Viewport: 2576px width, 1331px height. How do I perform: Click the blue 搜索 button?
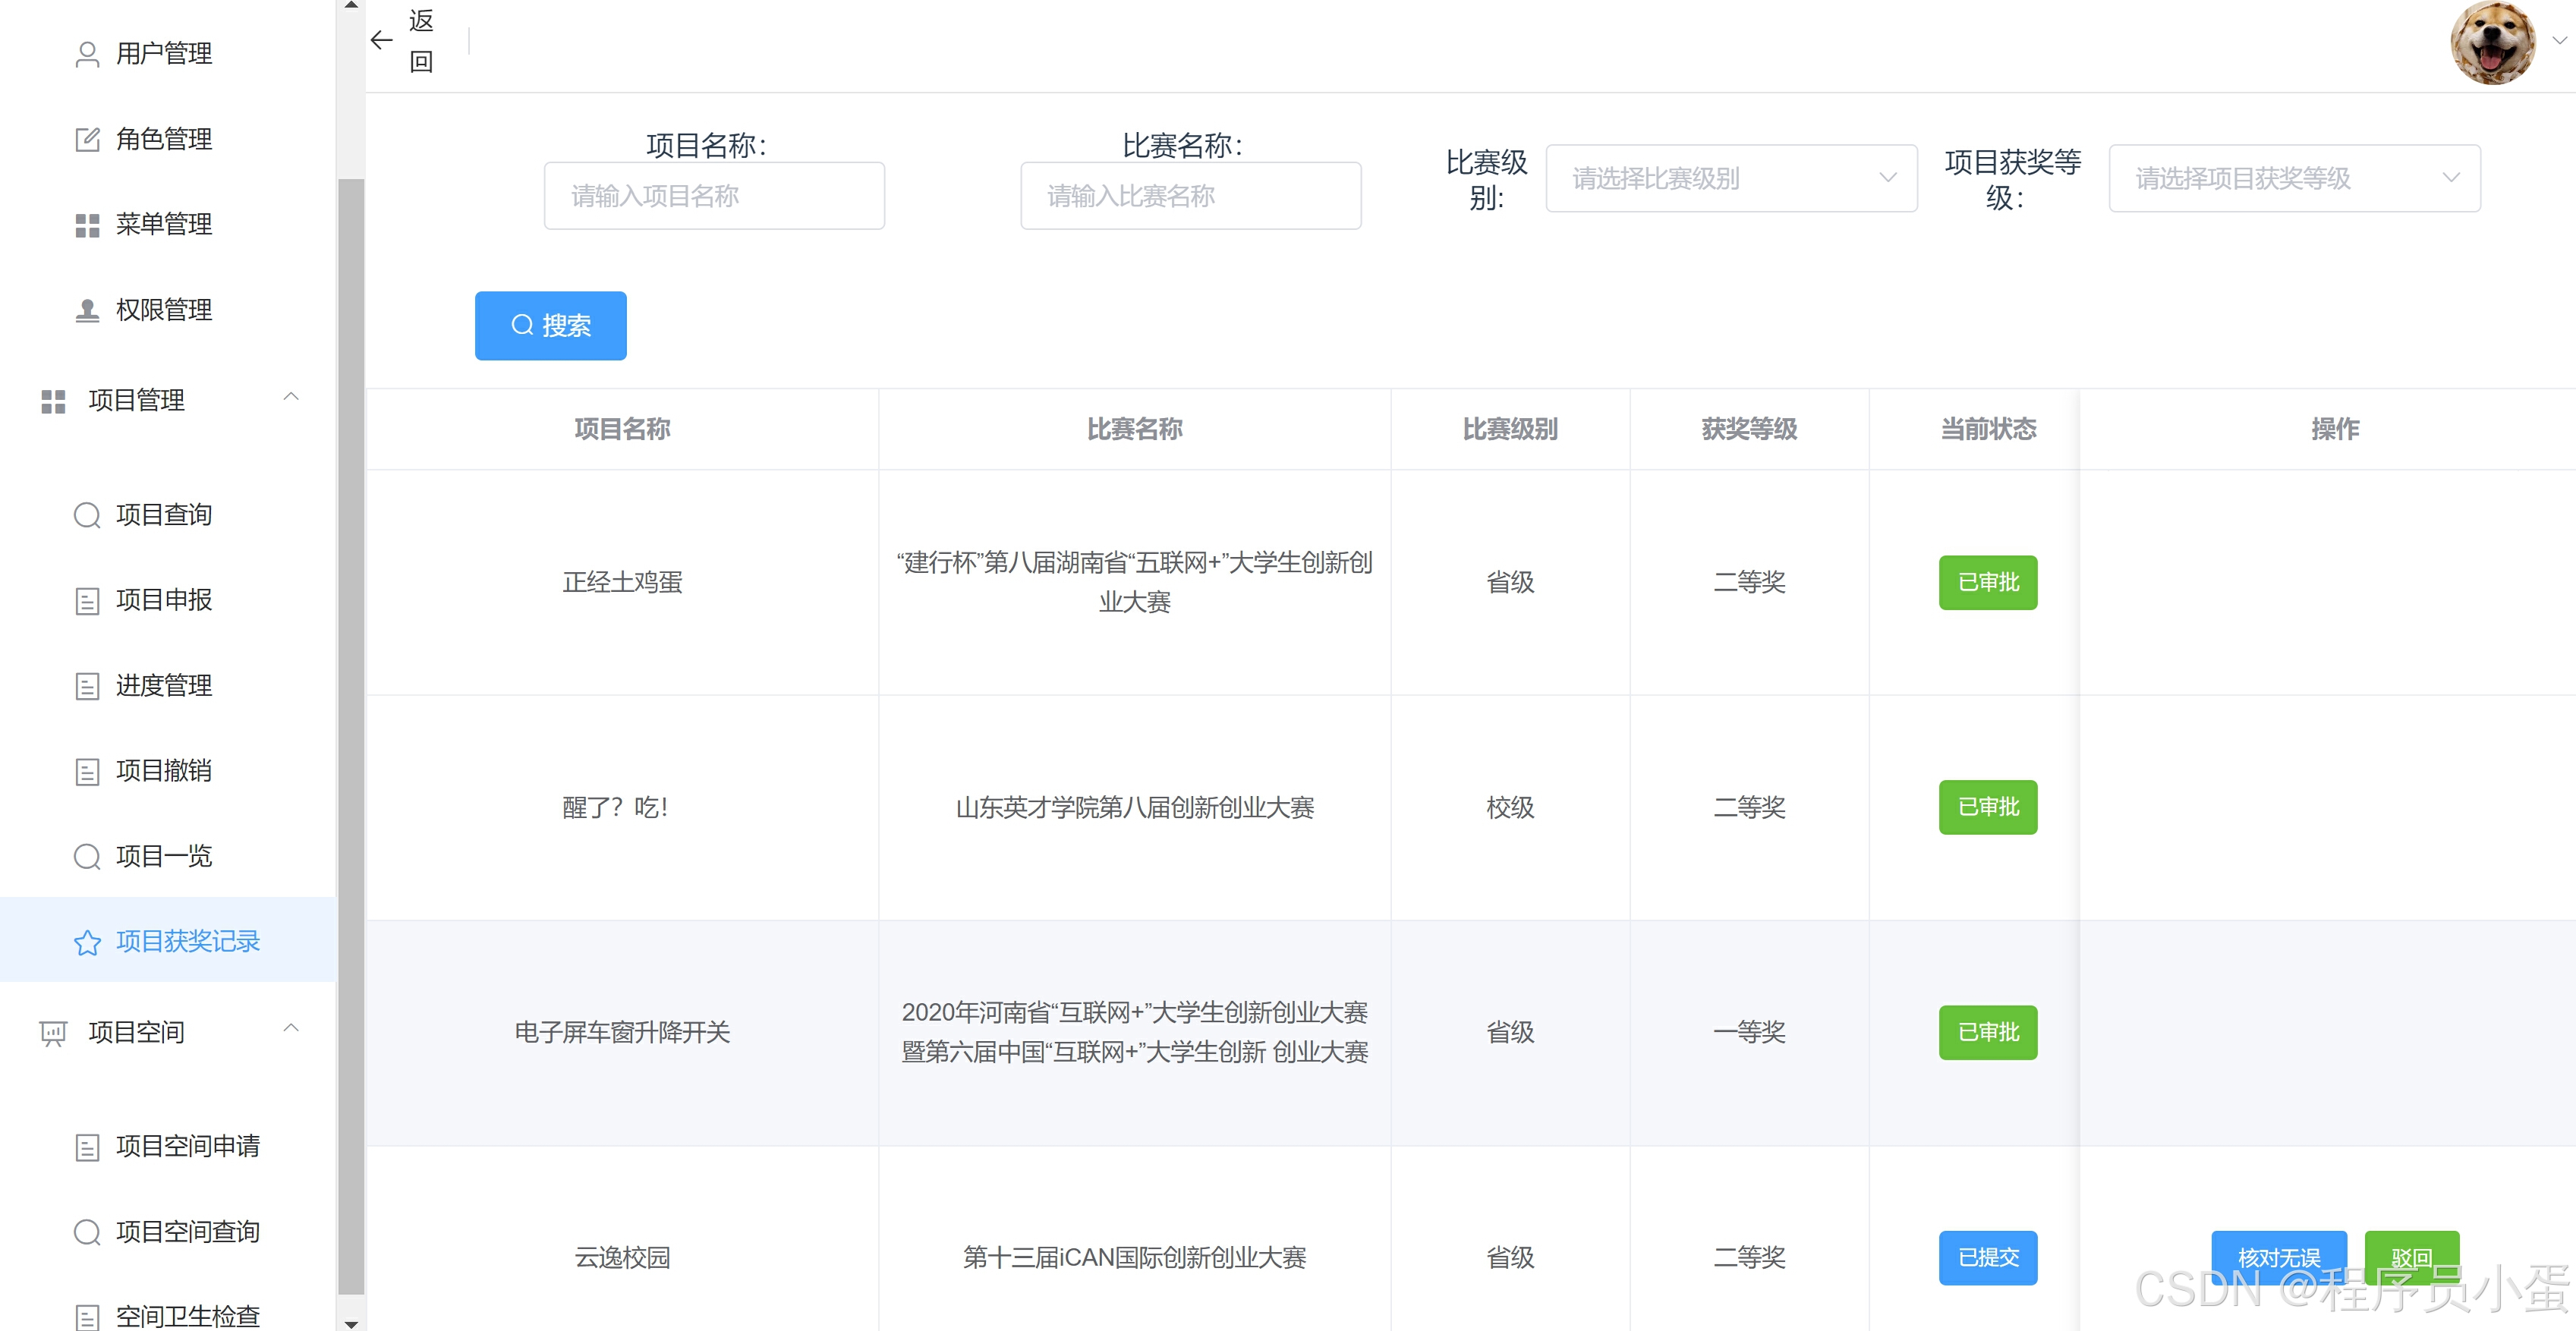[x=550, y=325]
